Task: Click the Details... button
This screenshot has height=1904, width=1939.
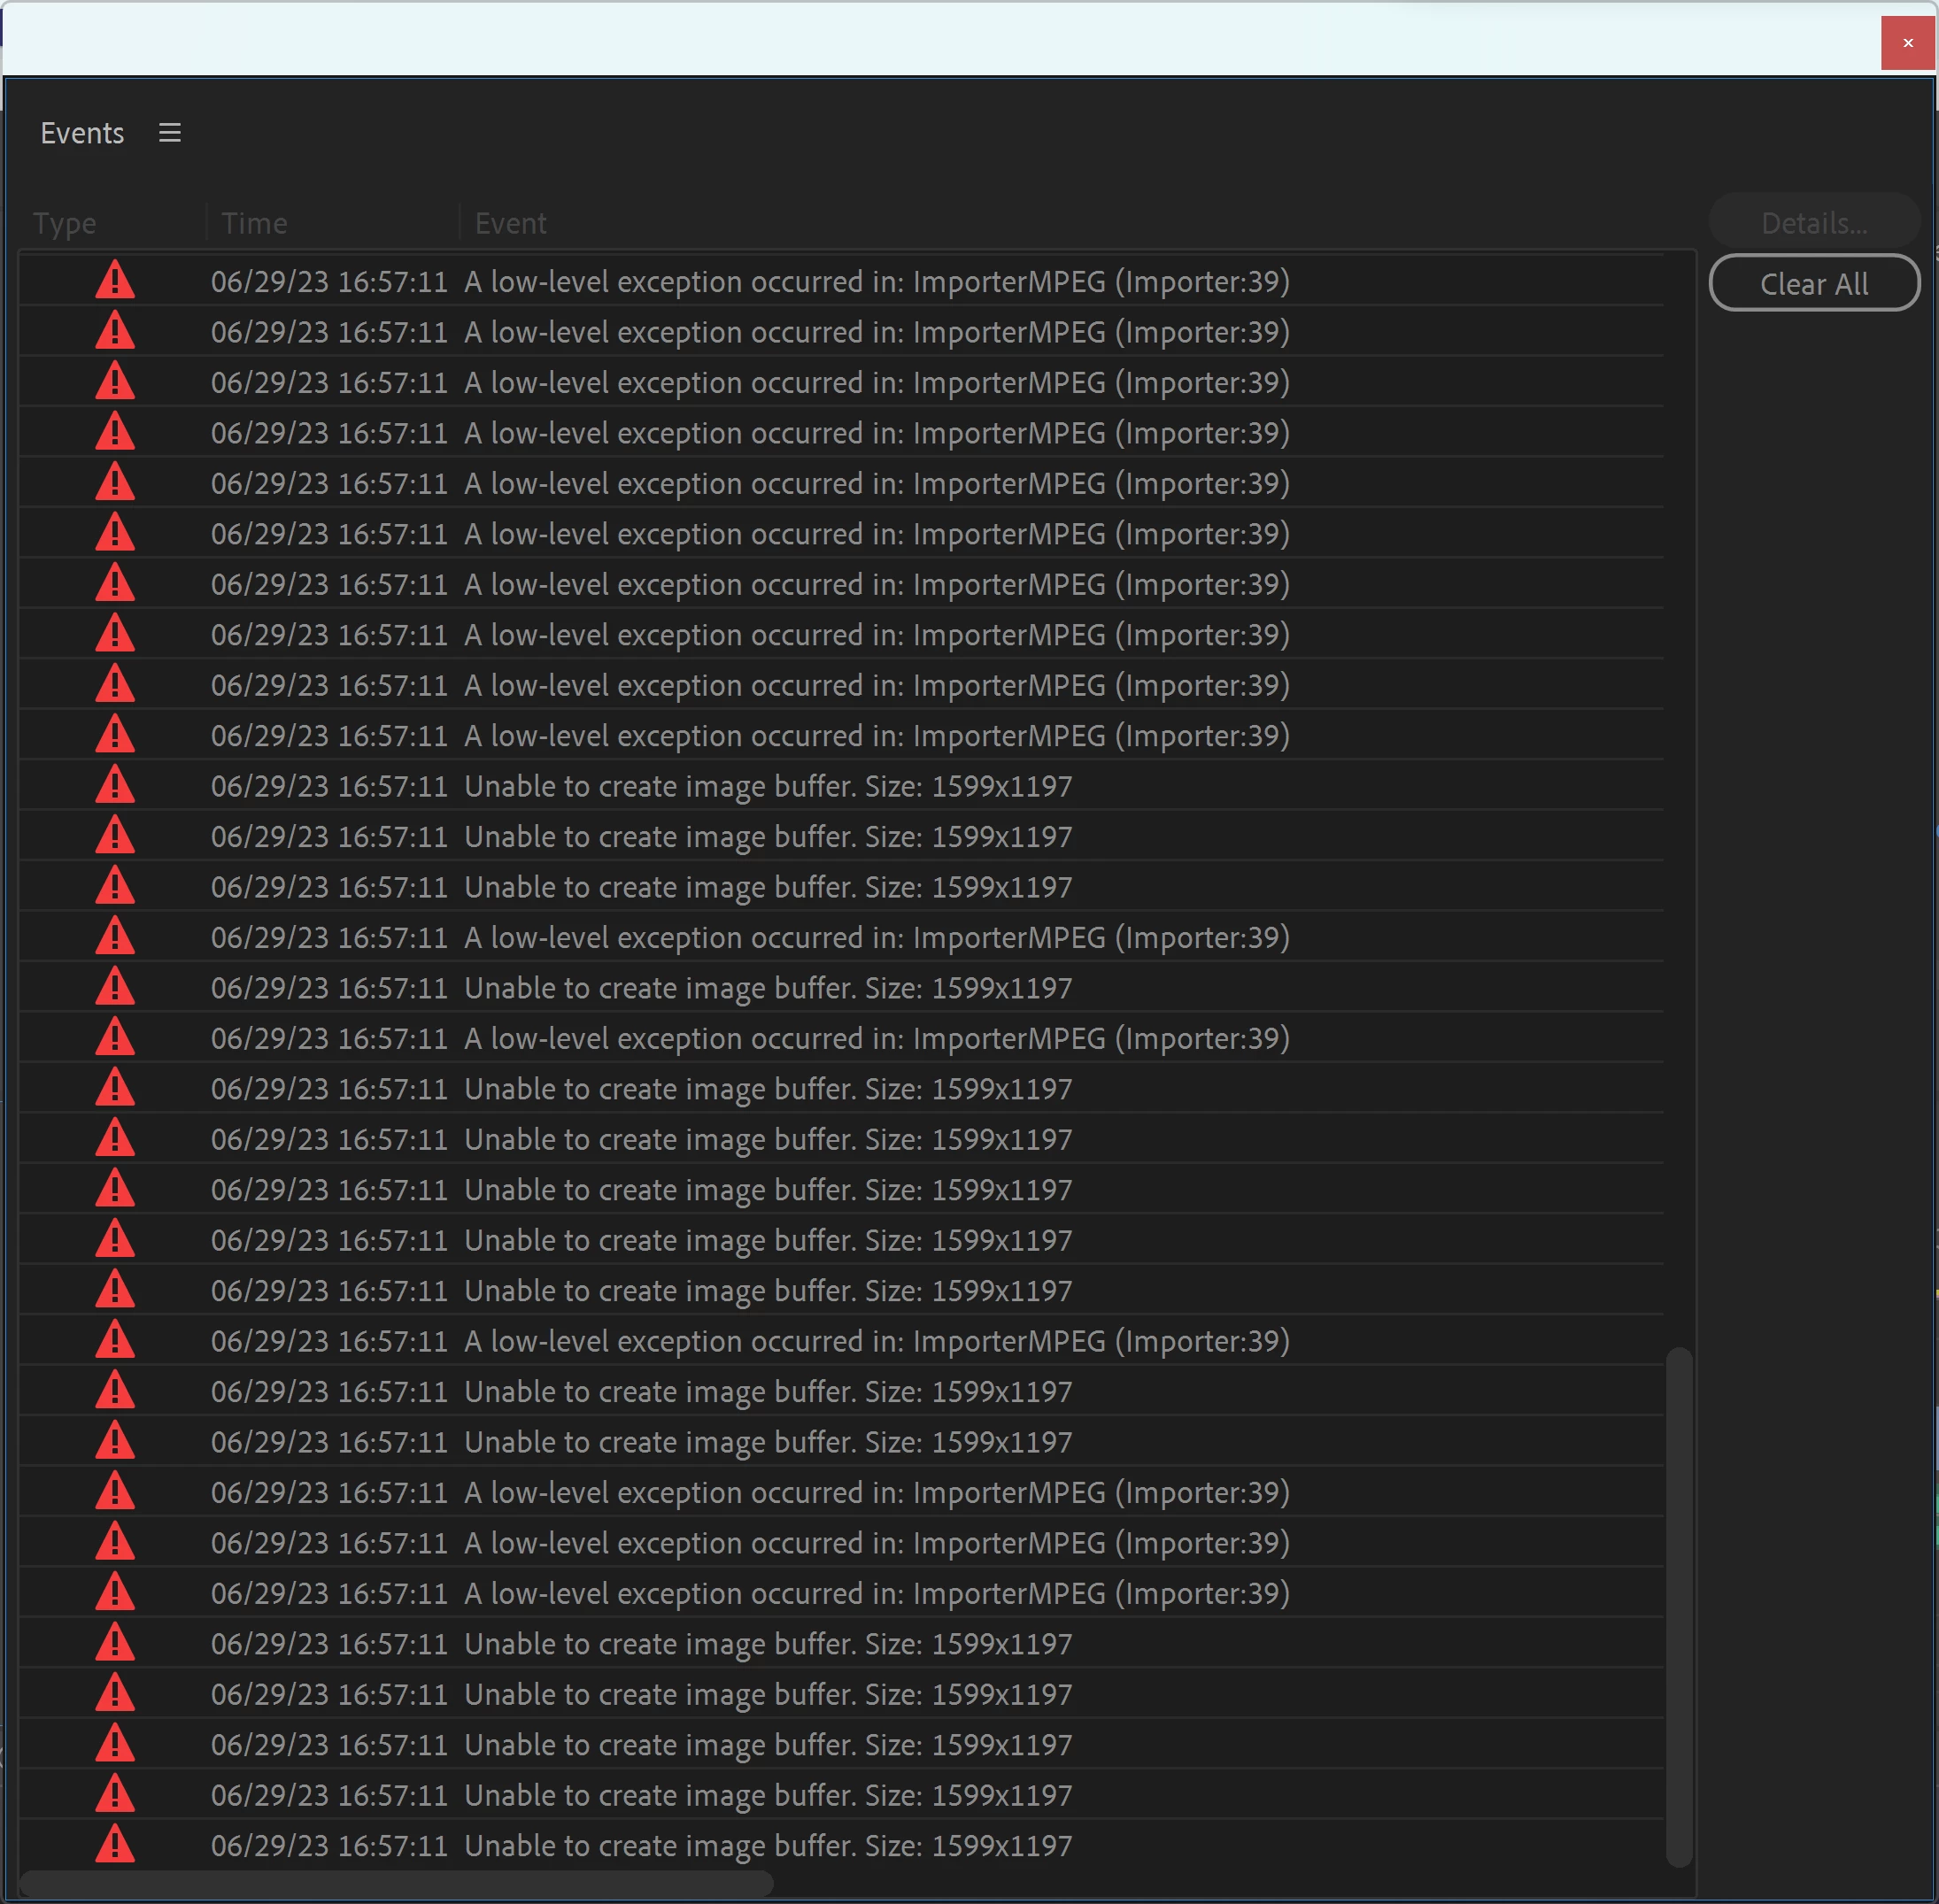Action: pyautogui.click(x=1813, y=223)
